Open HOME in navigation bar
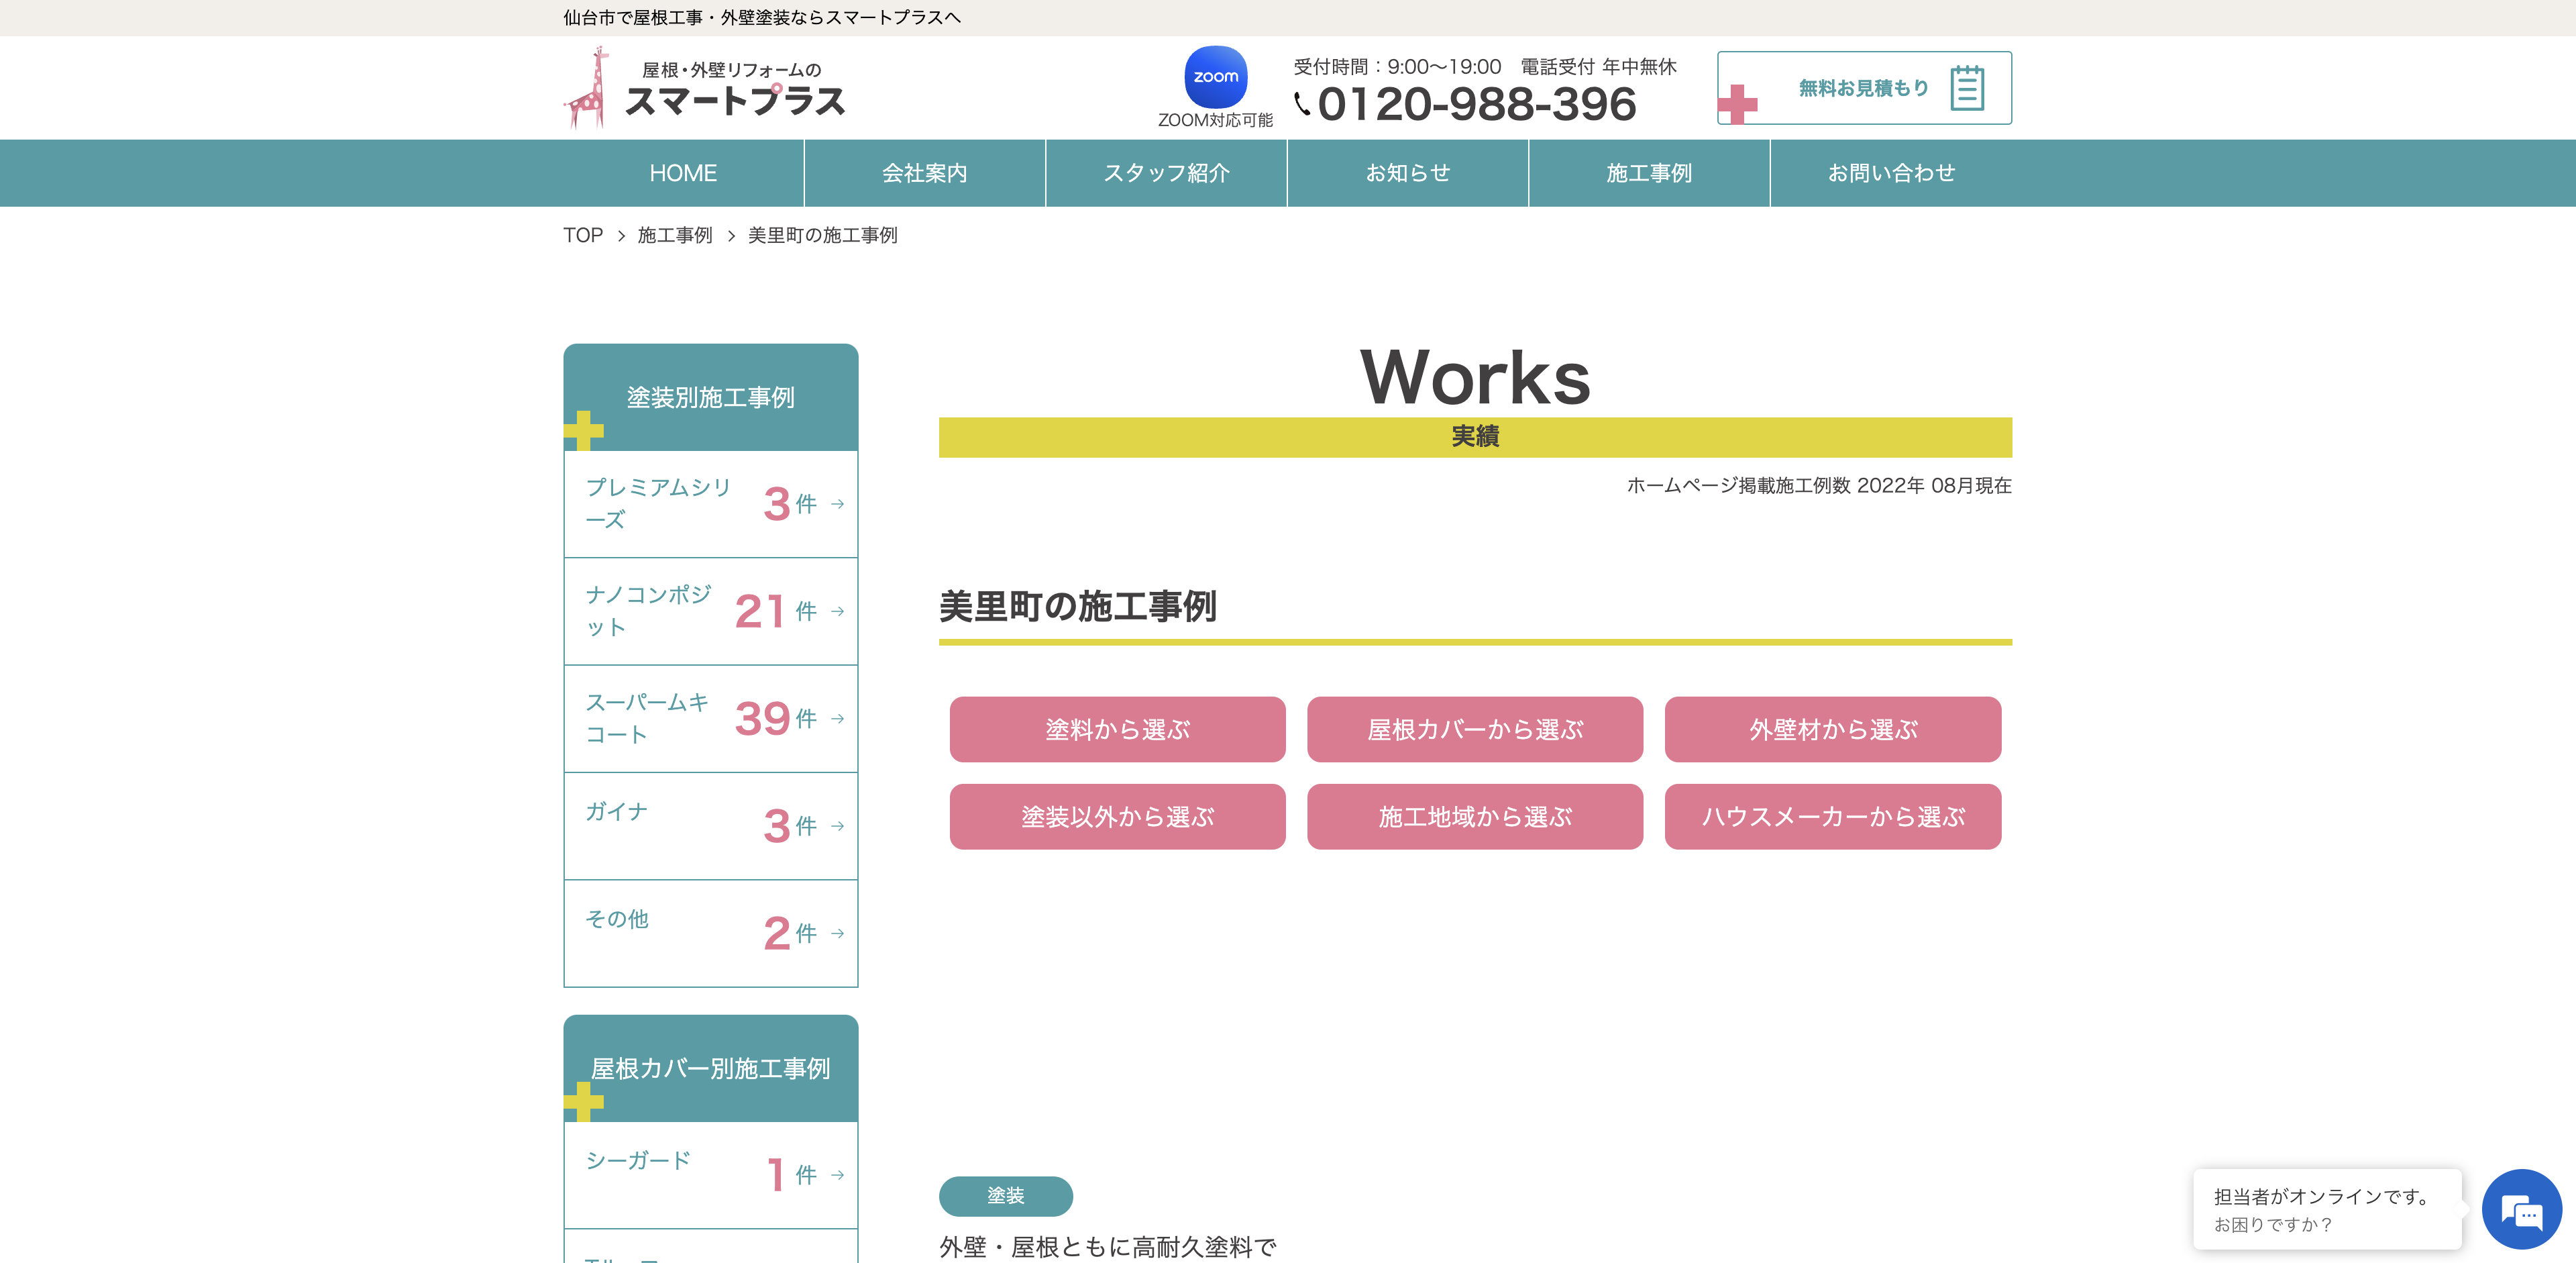 coord(683,173)
